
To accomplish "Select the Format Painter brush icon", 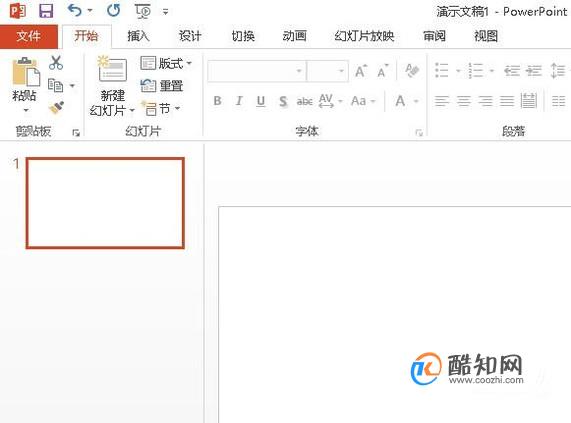I will (x=56, y=107).
